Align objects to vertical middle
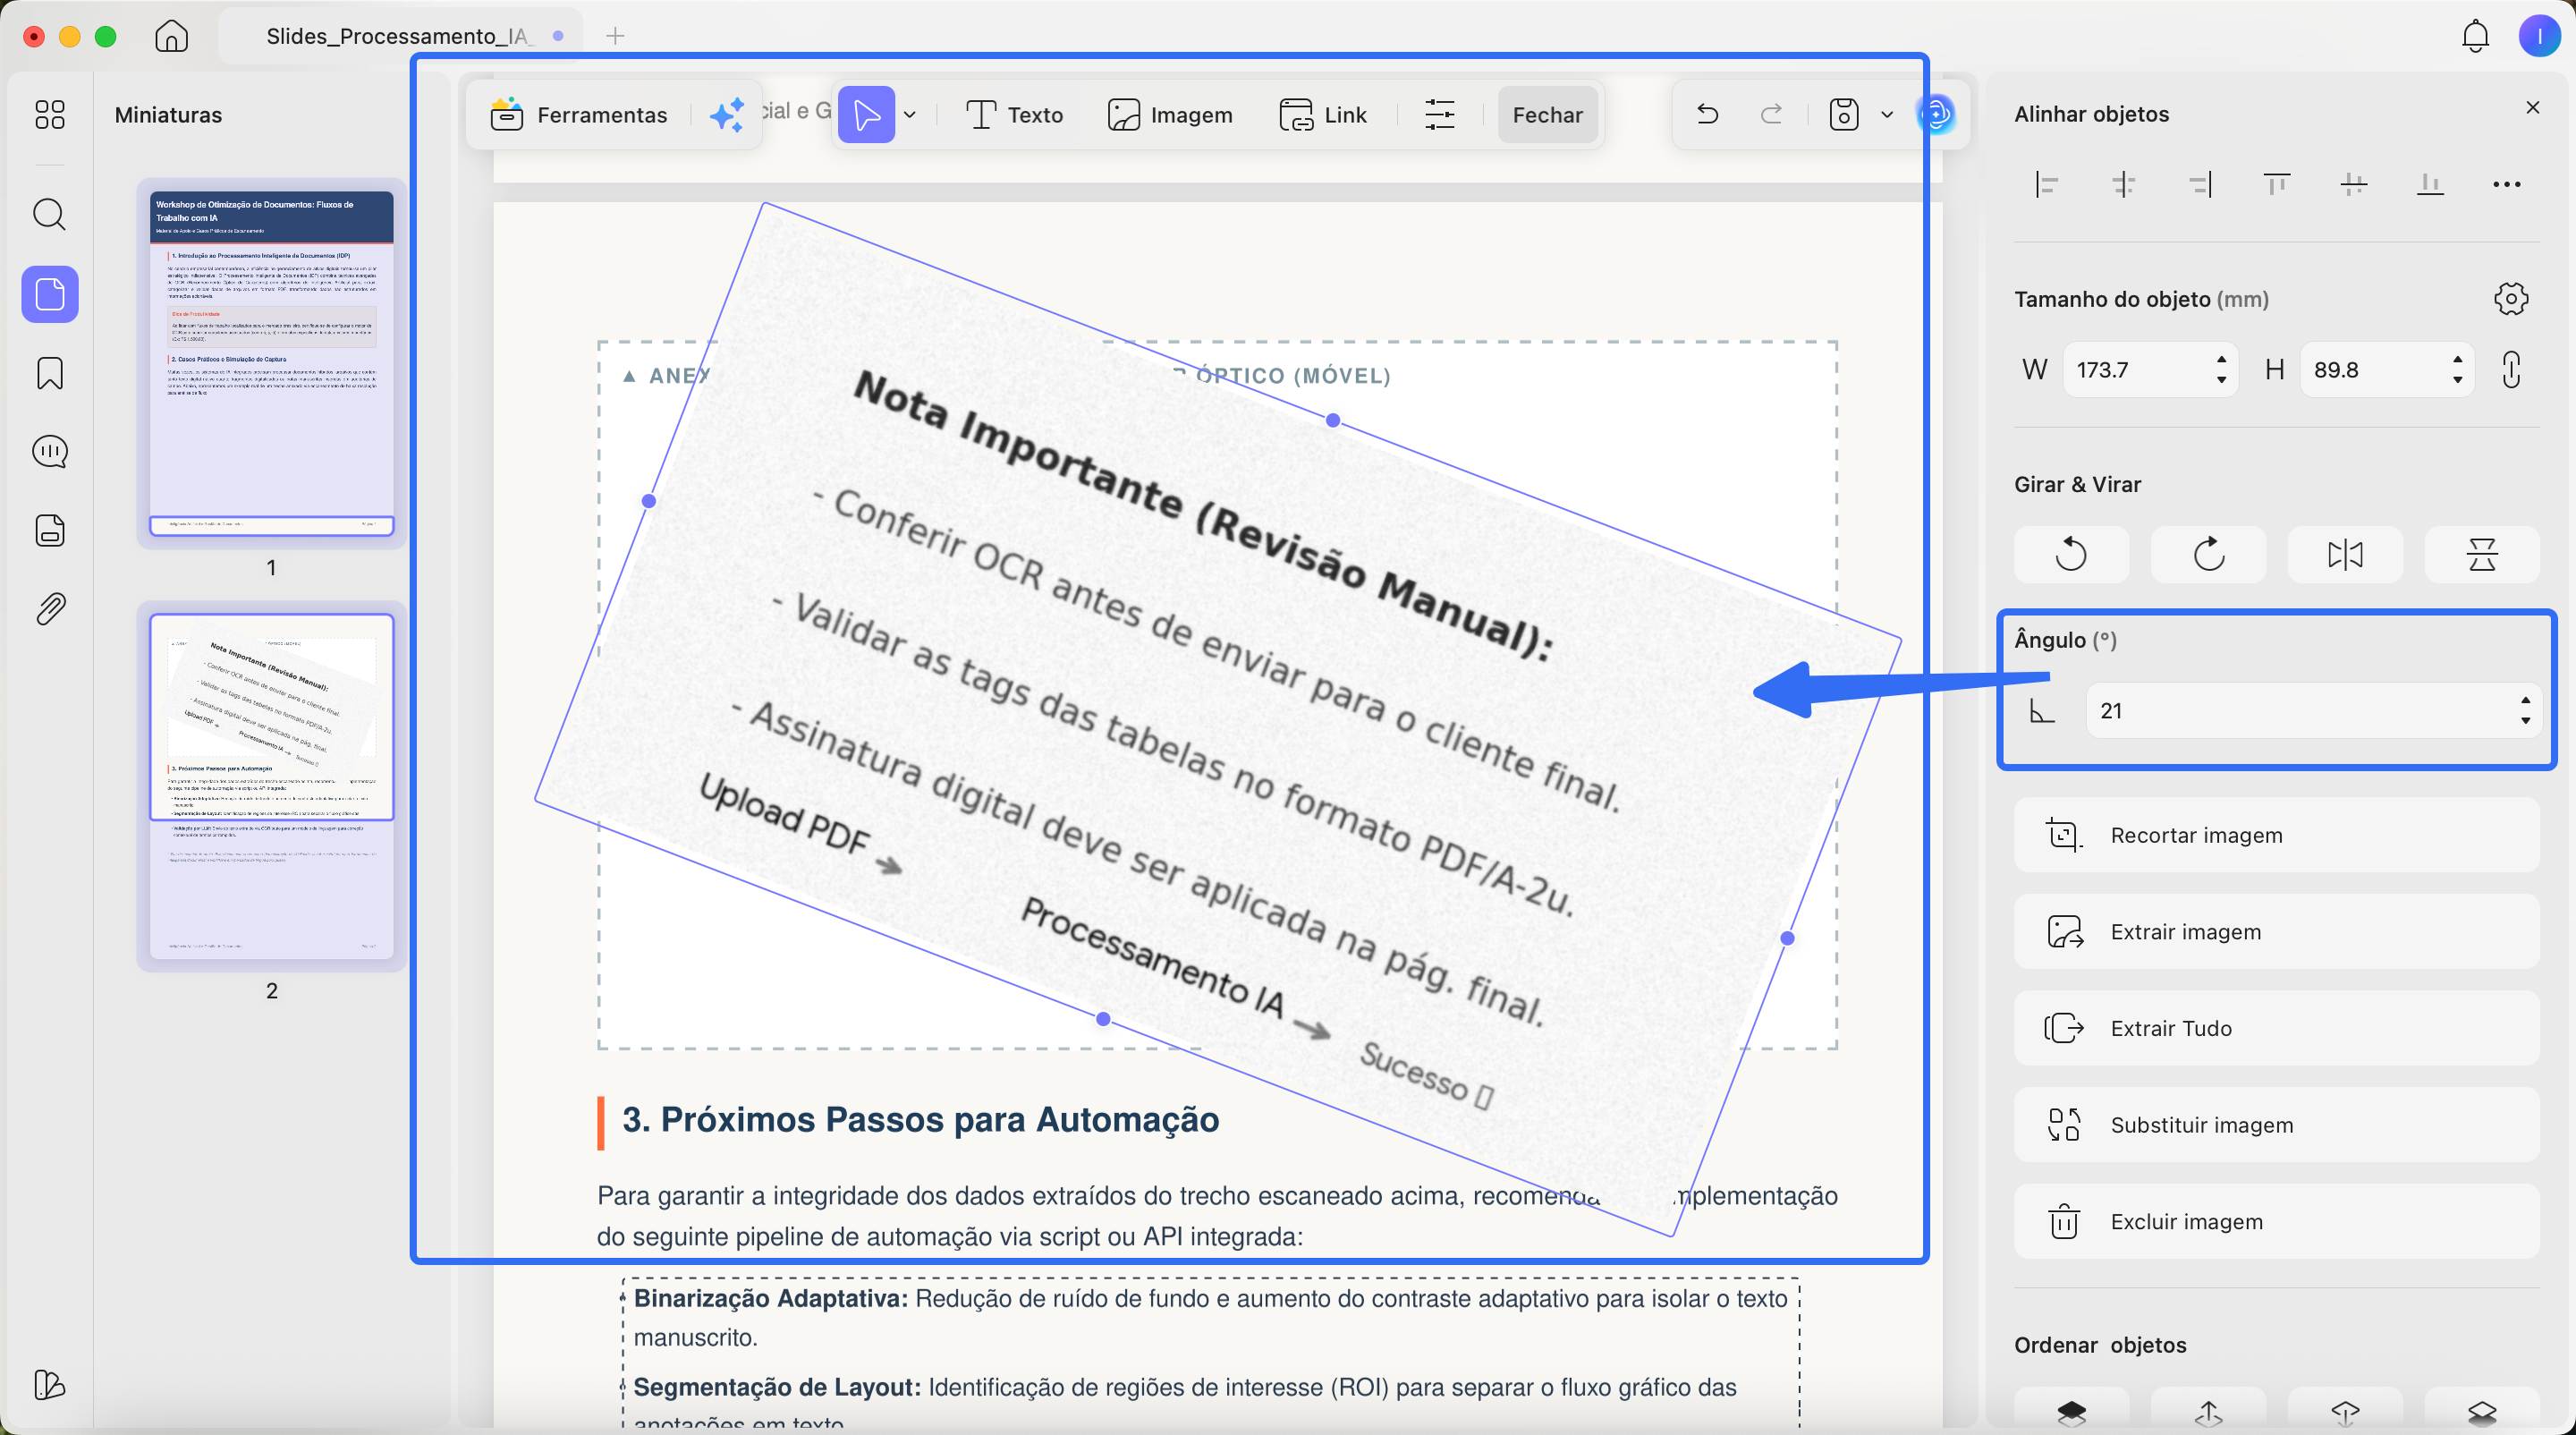The image size is (2576, 1435). pyautogui.click(x=2353, y=184)
